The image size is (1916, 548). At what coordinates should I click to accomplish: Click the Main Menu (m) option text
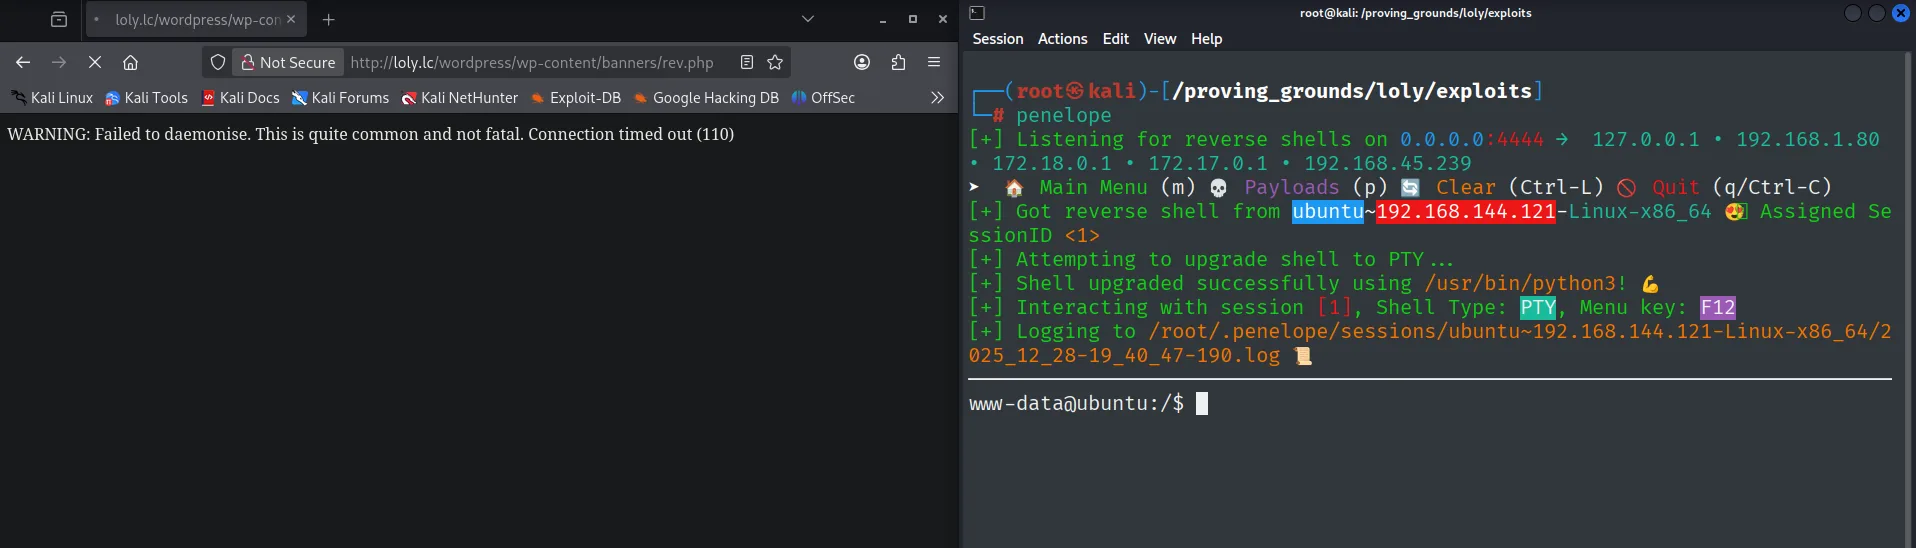point(1117,188)
